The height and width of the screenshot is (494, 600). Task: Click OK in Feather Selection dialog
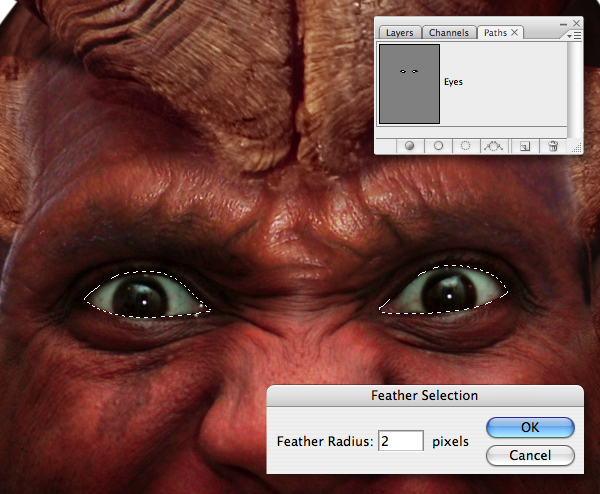click(530, 427)
